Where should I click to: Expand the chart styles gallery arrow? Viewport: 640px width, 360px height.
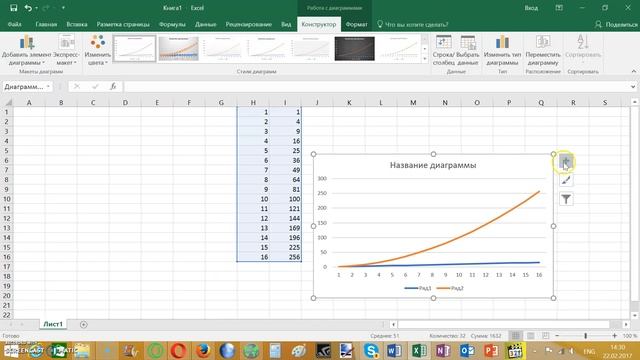click(425, 59)
